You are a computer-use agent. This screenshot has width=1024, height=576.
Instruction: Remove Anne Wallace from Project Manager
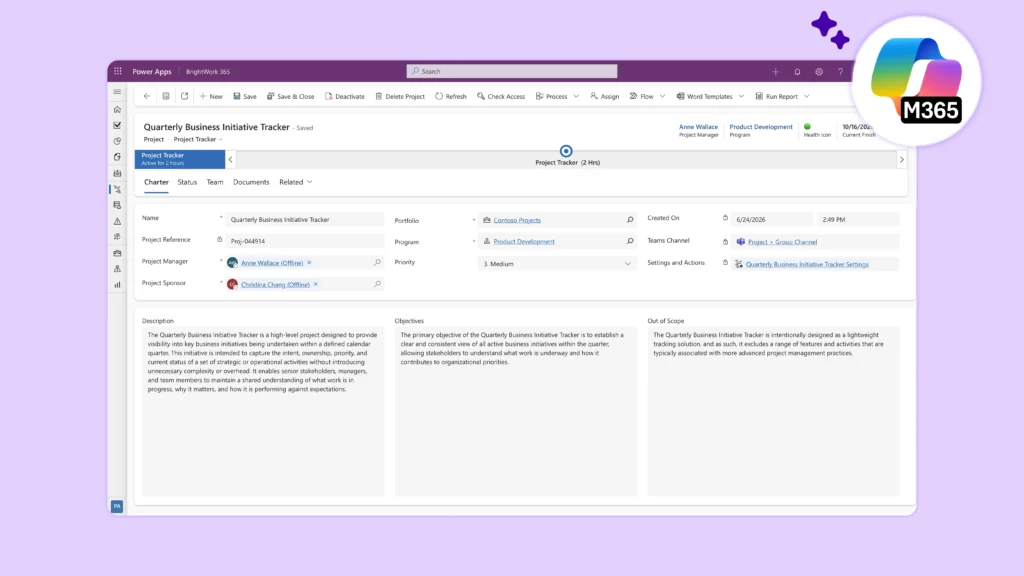click(310, 263)
